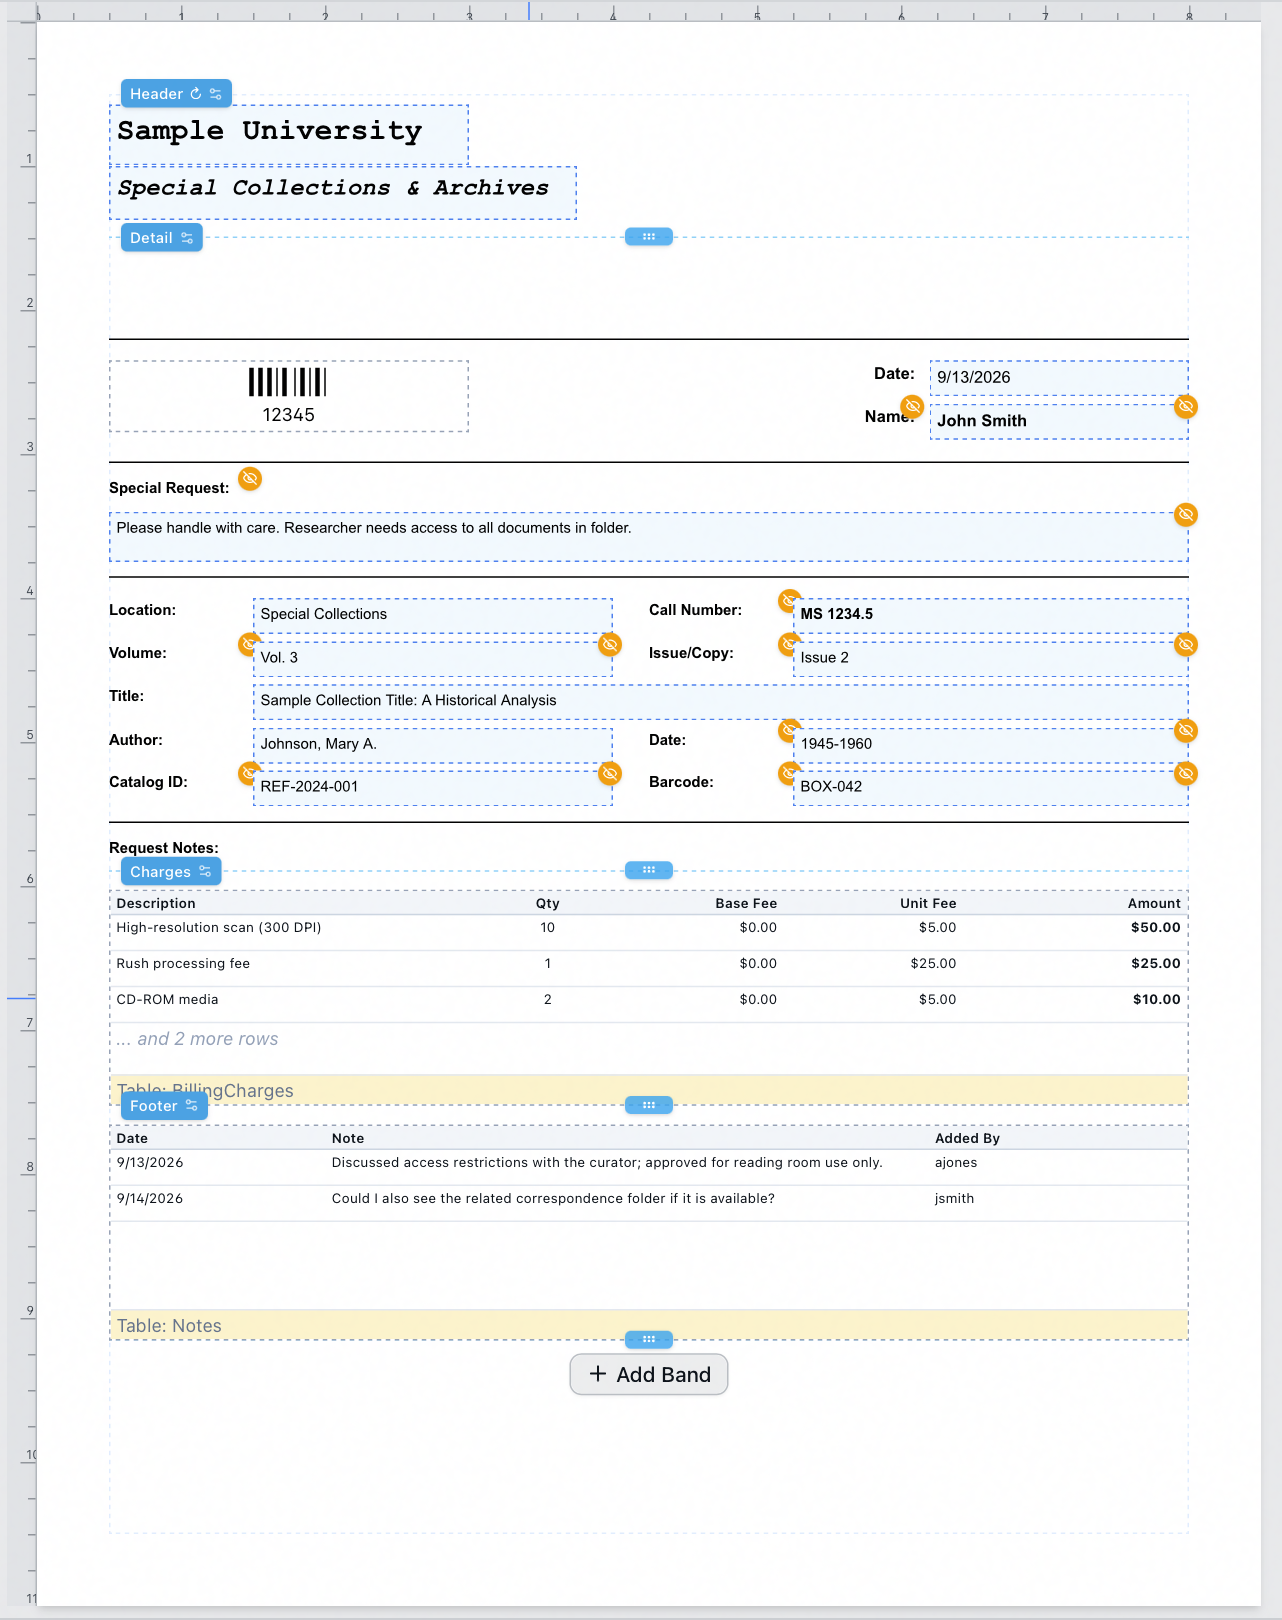Open settings sliders icon on Detail band tag
The image size is (1282, 1620).
(187, 238)
